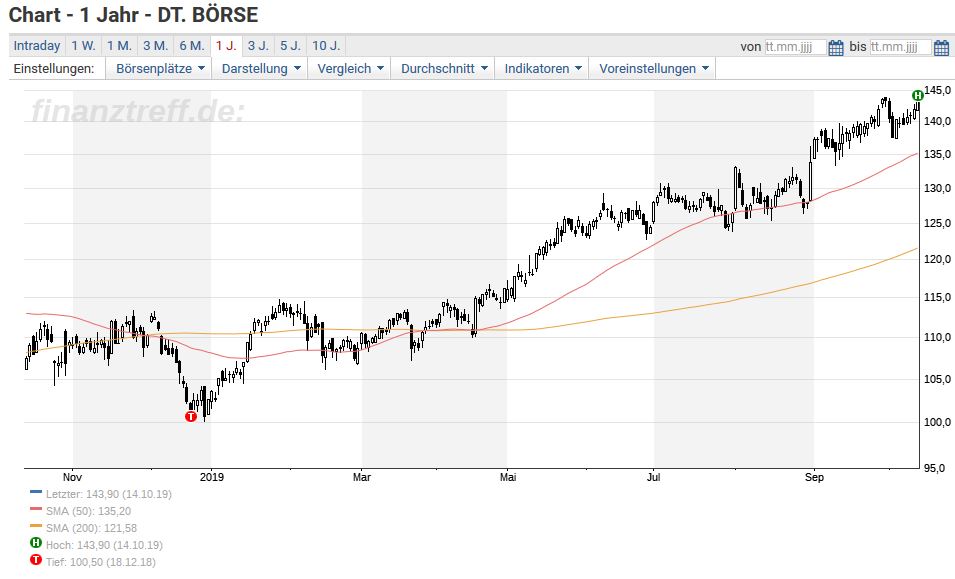Viewport: 955px width, 579px height.
Task: Click legend text 'Hoch: 143,90 (14.10.19)'
Action: 104,546
